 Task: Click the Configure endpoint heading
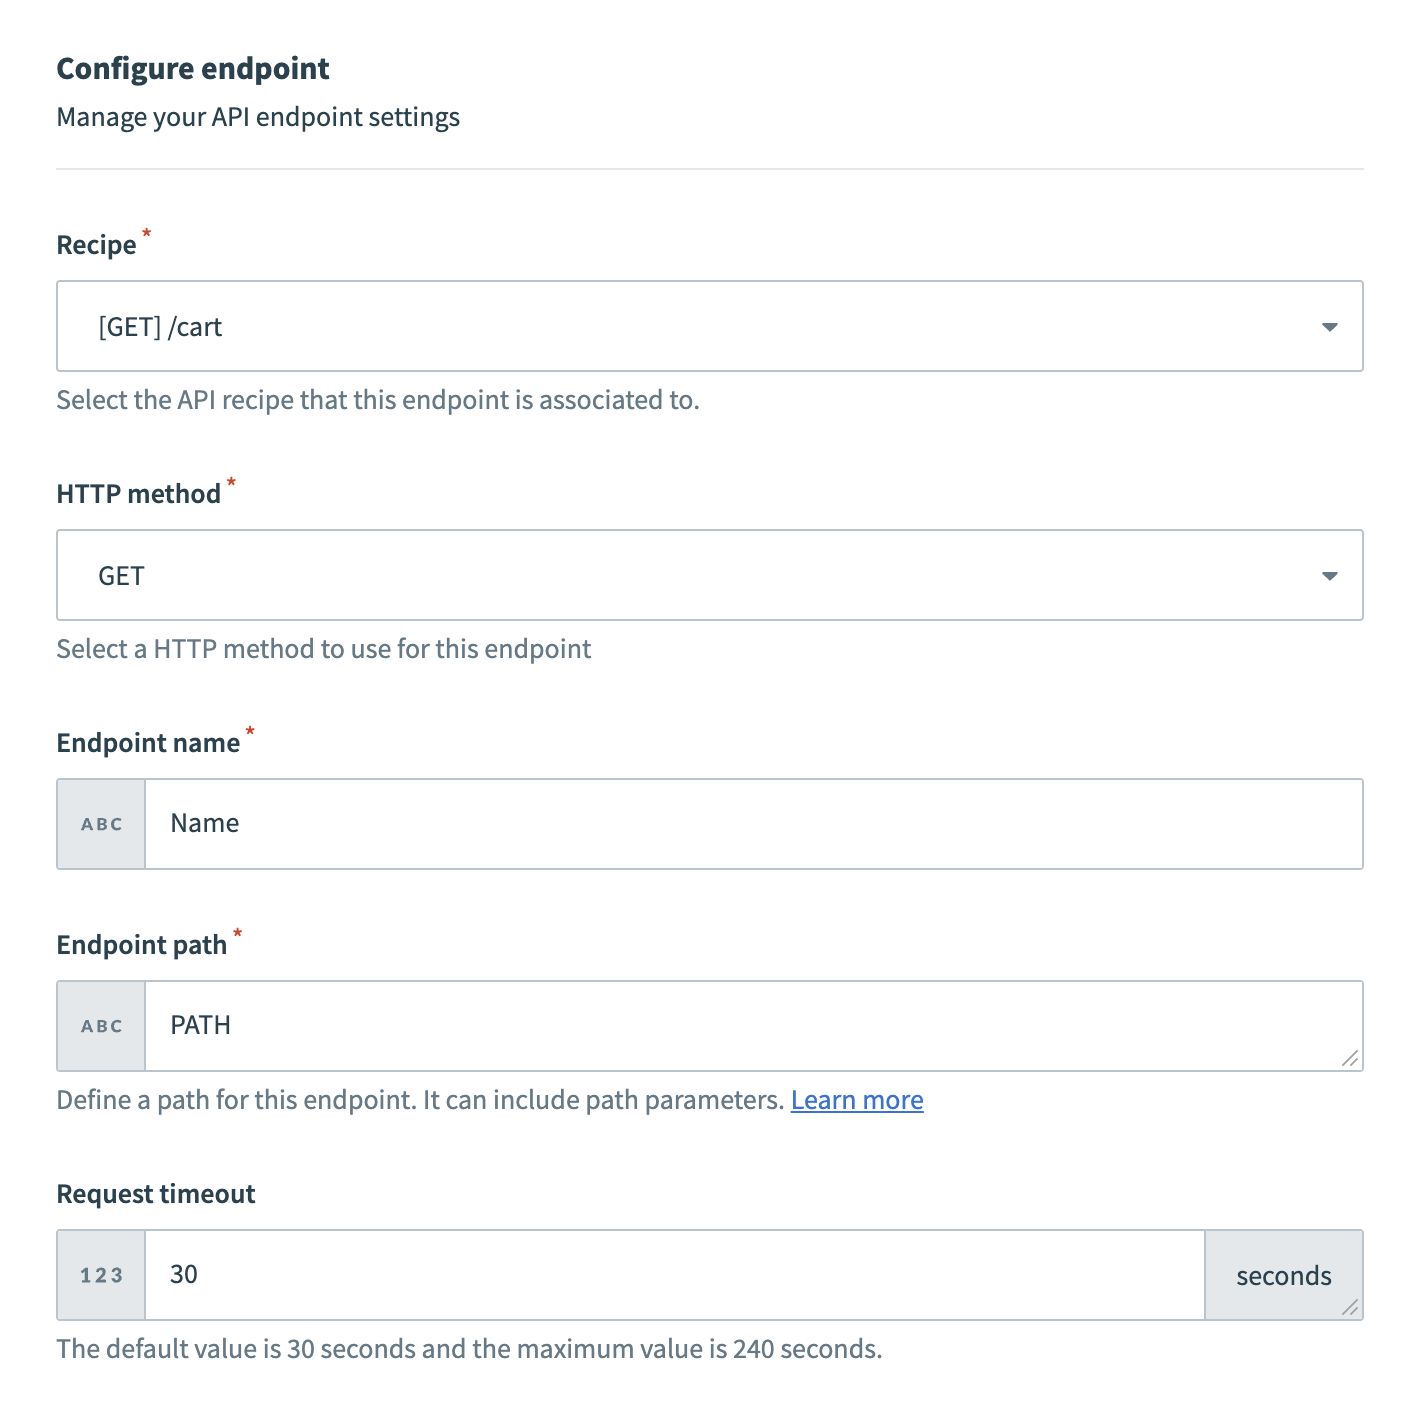192,68
